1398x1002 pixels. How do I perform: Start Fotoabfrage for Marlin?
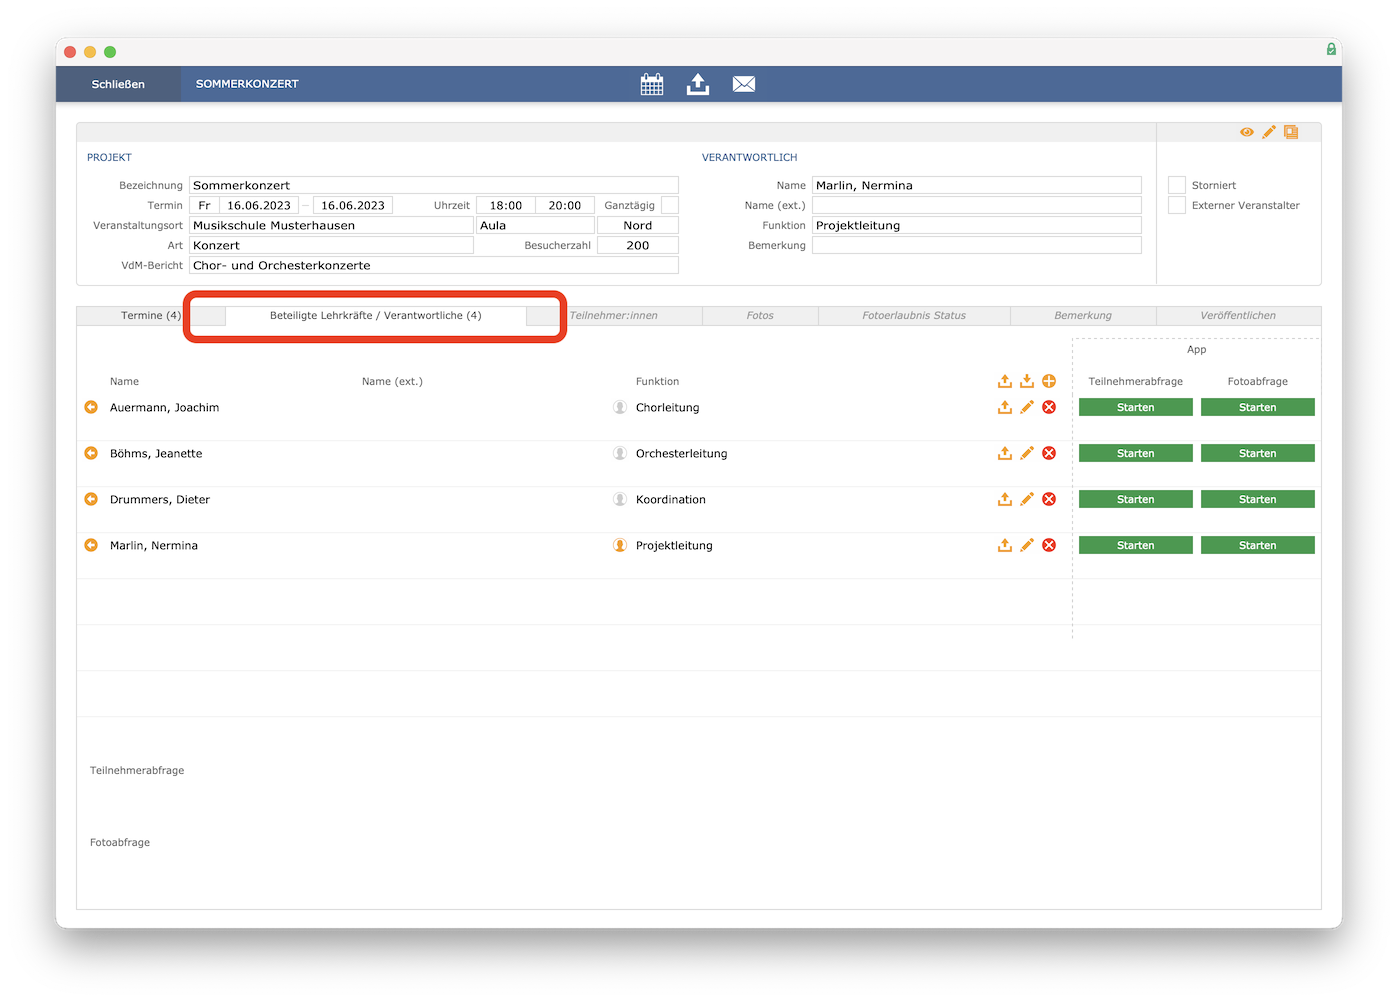[1258, 545]
